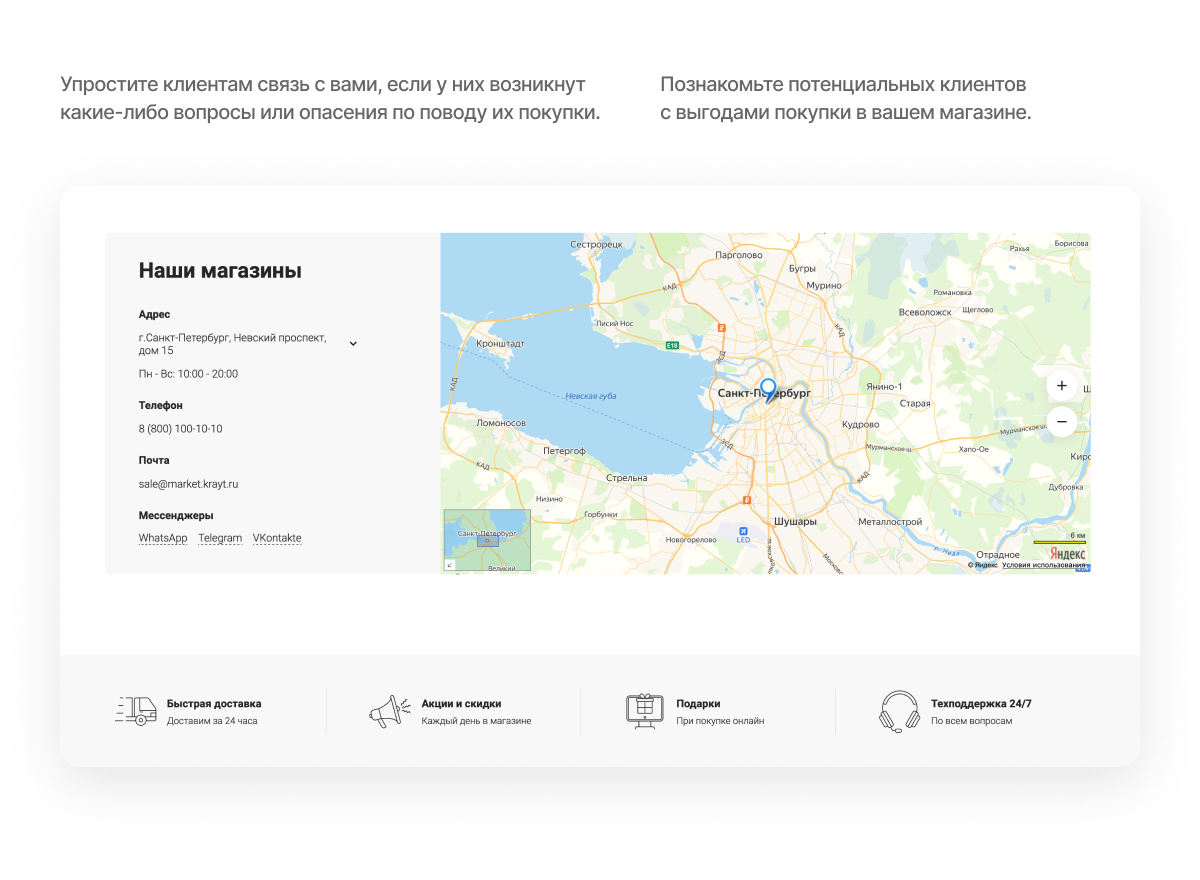Click 'Ломоносов' label on the map

click(501, 423)
